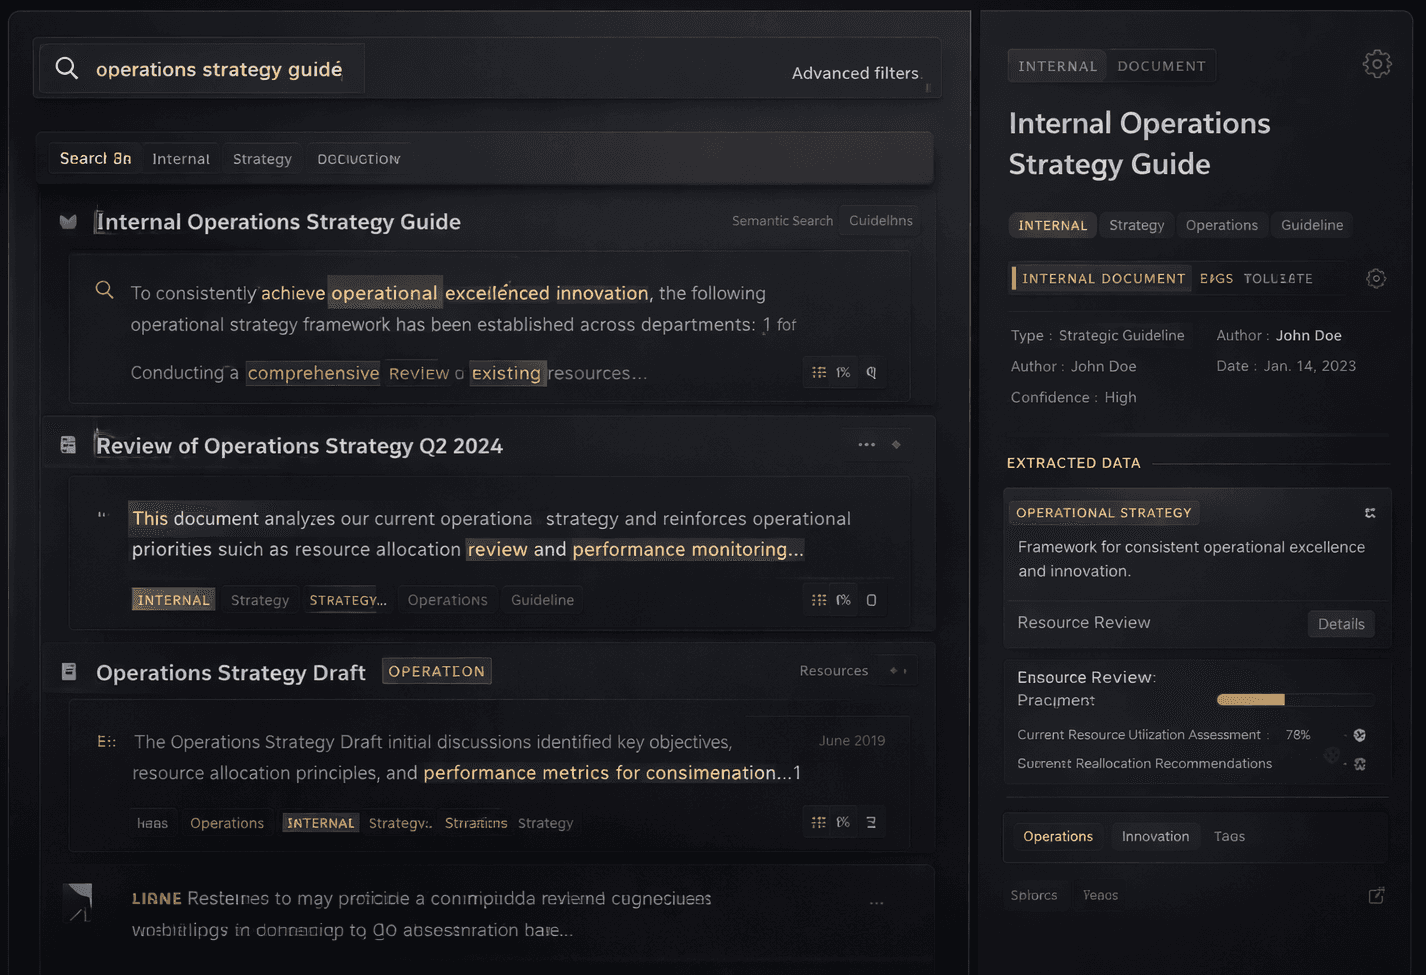1426x975 pixels.
Task: Click the icon next to Current Resource Utilization
Action: (x=1360, y=735)
